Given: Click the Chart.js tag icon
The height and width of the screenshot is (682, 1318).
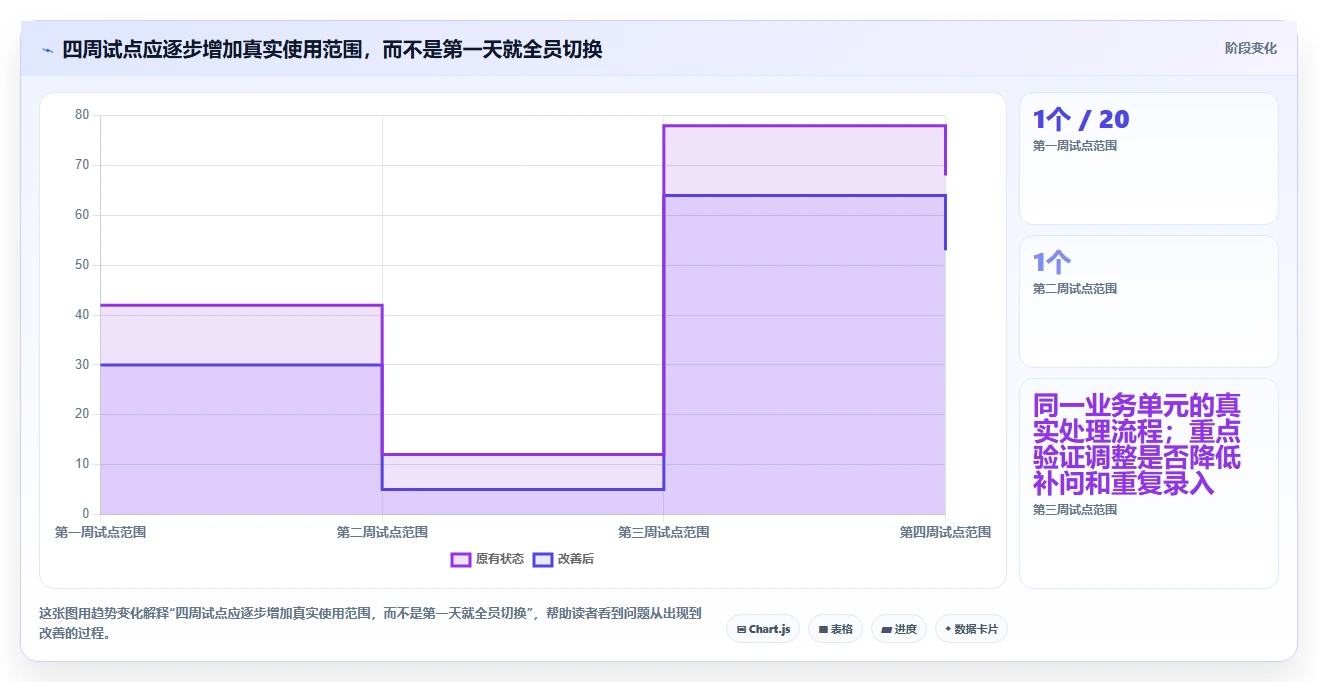Looking at the screenshot, I should pyautogui.click(x=741, y=630).
